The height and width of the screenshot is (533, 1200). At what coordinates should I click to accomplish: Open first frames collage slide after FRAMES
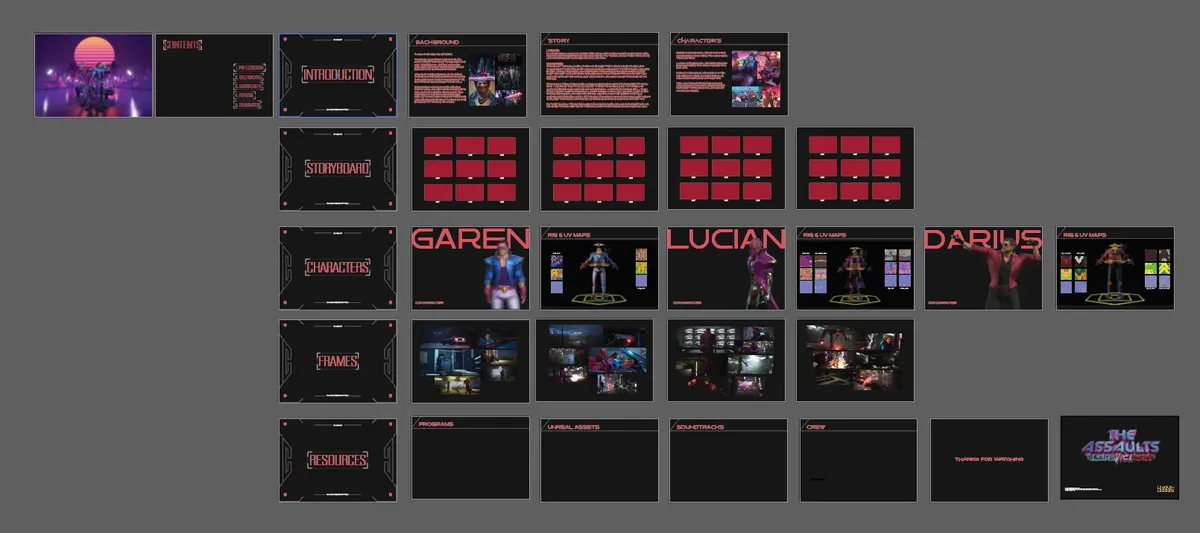click(470, 361)
